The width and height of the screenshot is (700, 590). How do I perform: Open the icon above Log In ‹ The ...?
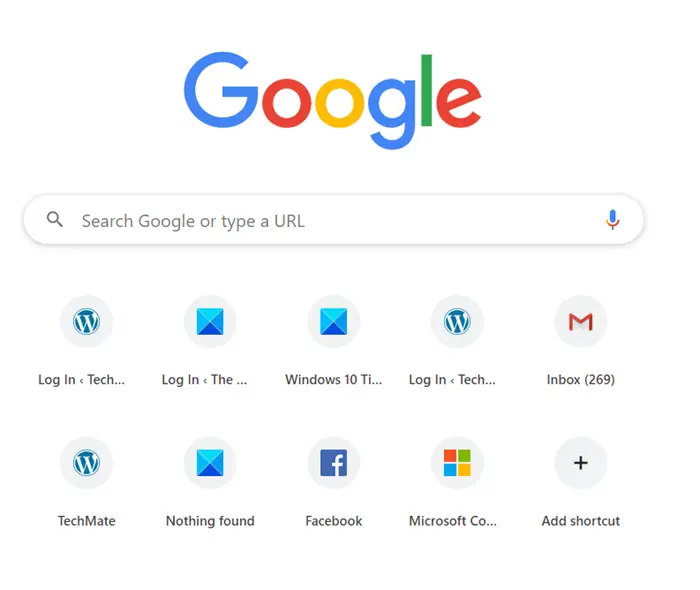210,321
